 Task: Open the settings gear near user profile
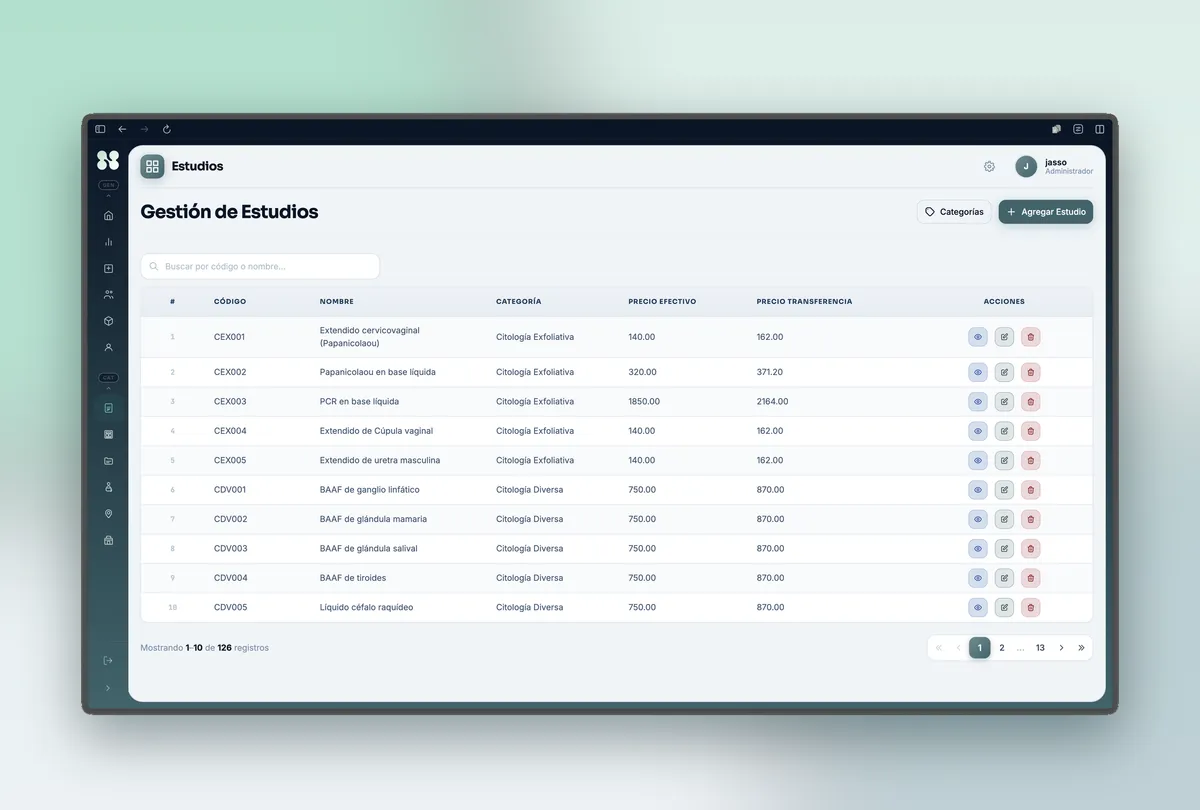[x=989, y=166]
